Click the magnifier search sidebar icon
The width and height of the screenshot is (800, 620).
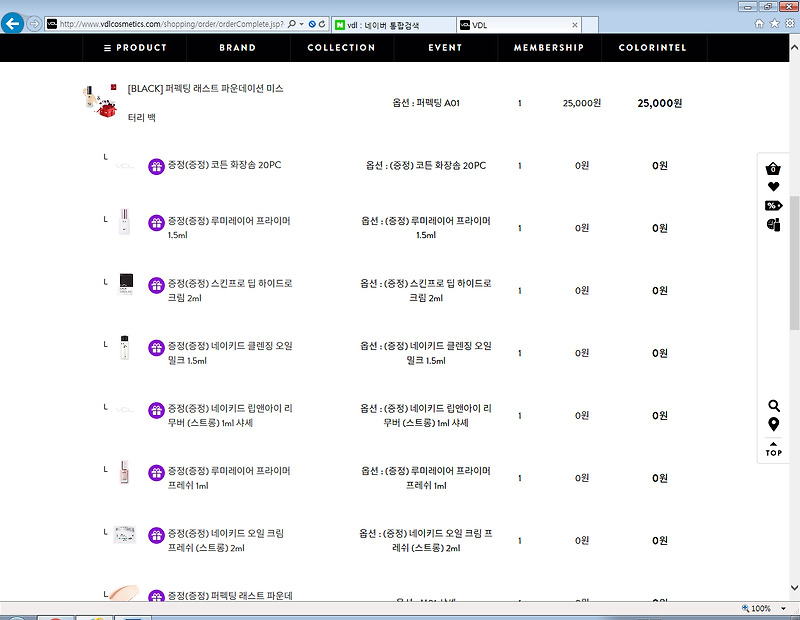pos(774,406)
